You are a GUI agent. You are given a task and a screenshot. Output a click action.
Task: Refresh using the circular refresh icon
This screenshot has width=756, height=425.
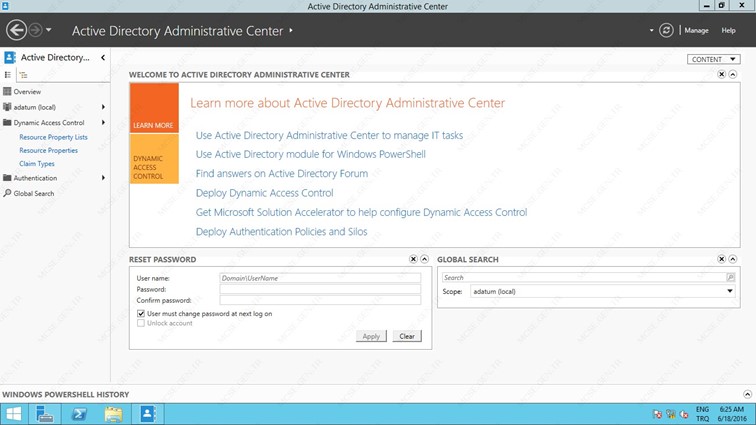[x=666, y=30]
